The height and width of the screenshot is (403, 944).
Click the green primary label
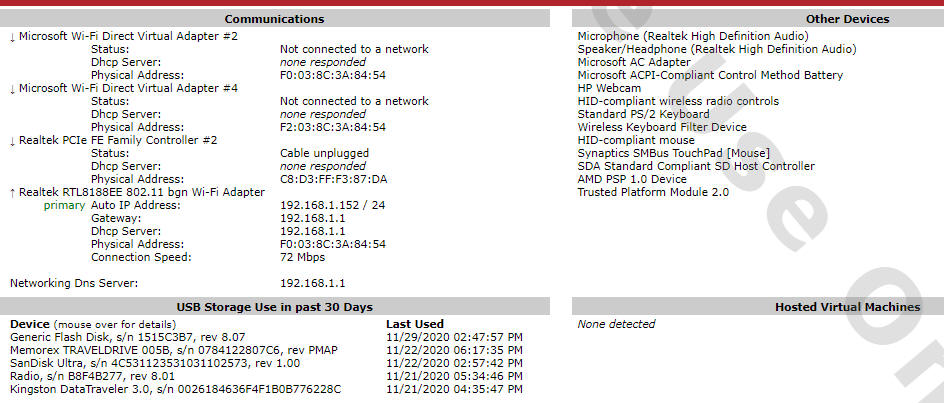tap(64, 206)
